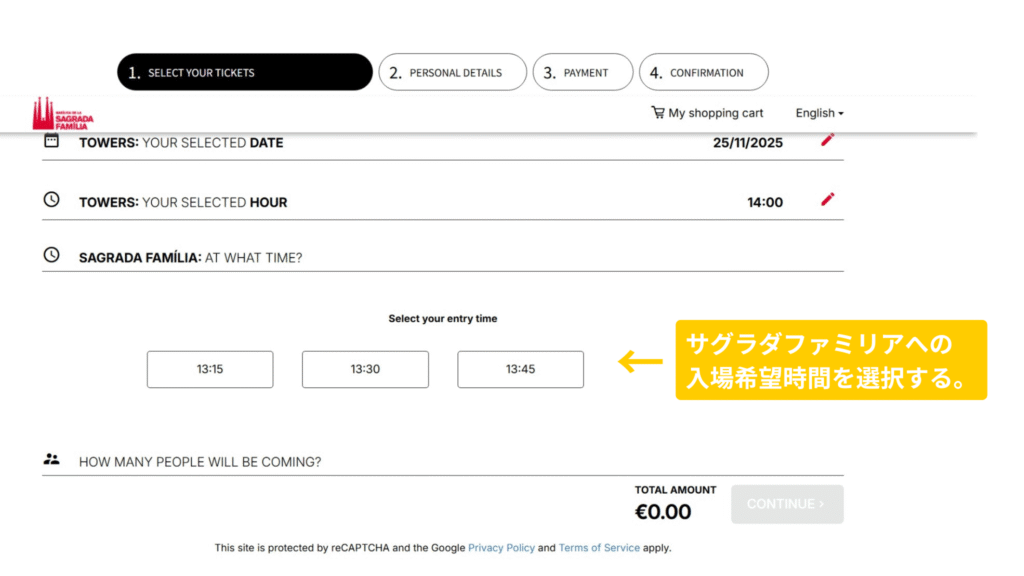The image size is (1024, 576).
Task: Edit selected towers hour pencil icon
Action: point(827,200)
